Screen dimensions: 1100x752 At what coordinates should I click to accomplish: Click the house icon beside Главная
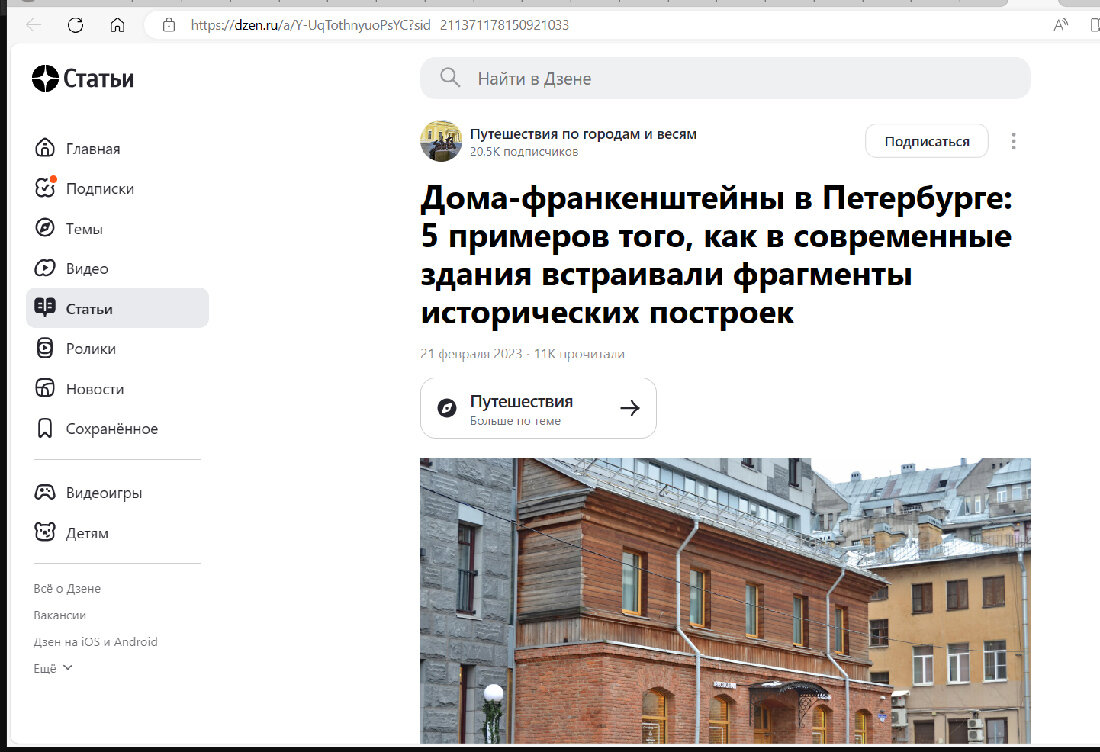(x=45, y=148)
